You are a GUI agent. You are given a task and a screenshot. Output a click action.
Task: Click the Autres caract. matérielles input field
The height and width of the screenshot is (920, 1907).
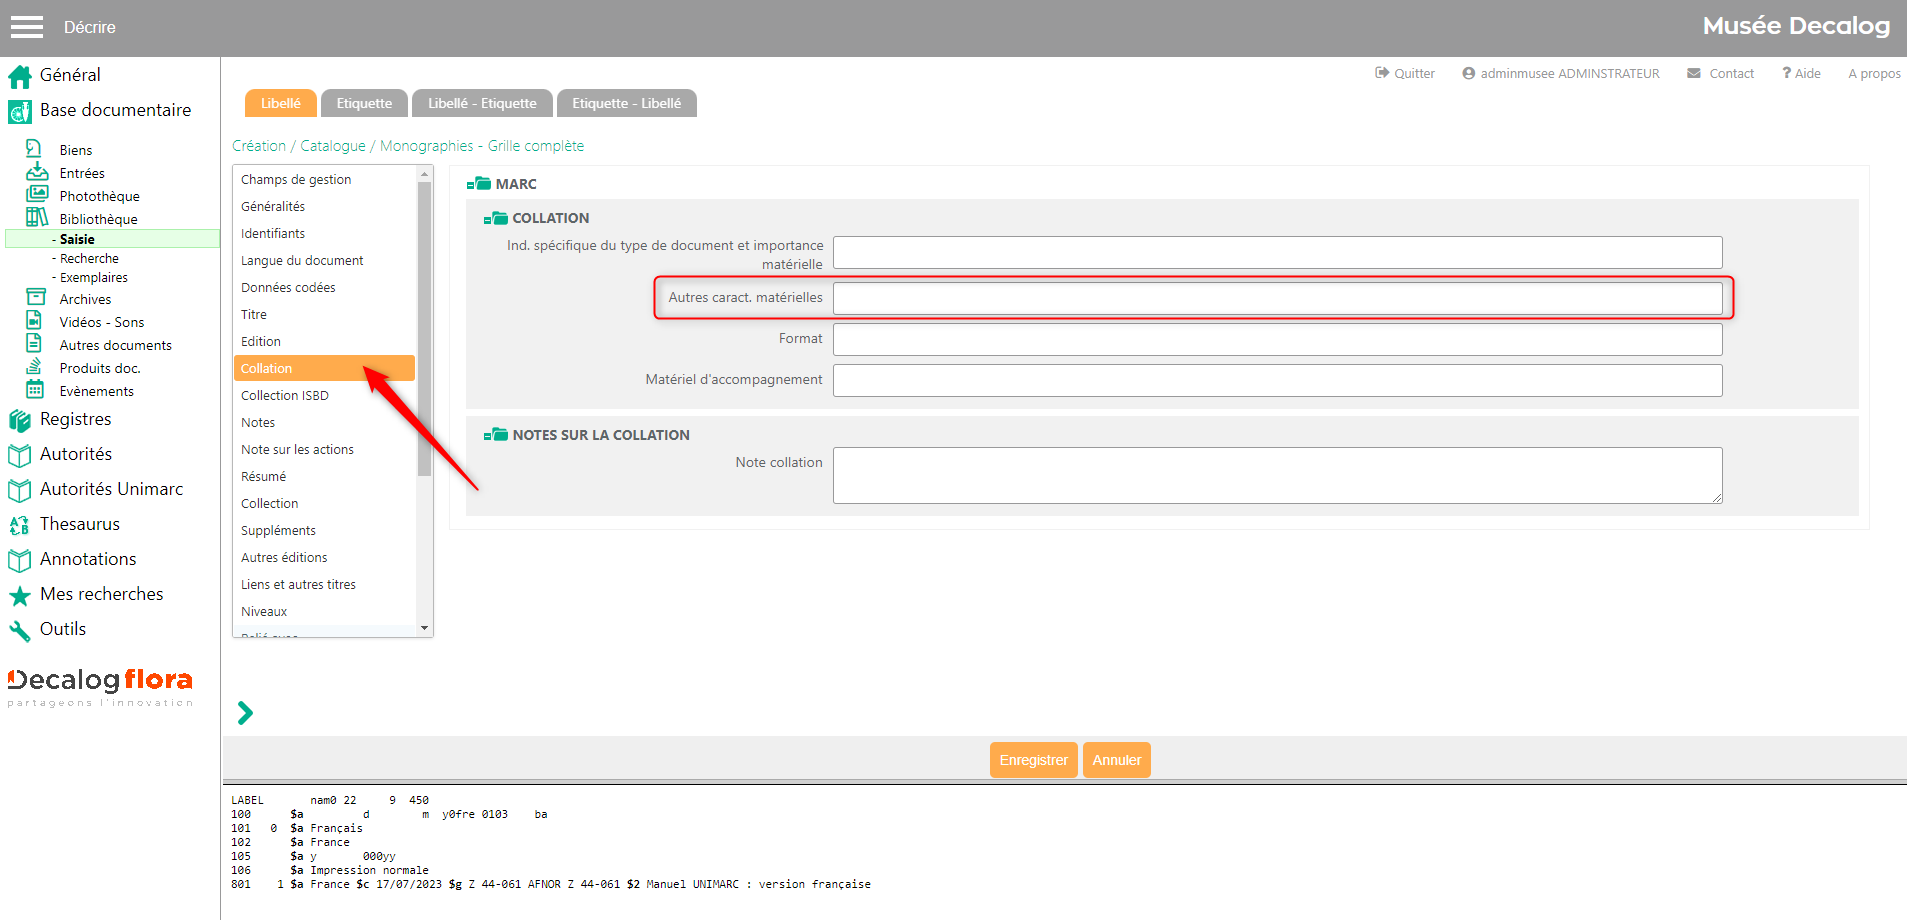[1277, 298]
